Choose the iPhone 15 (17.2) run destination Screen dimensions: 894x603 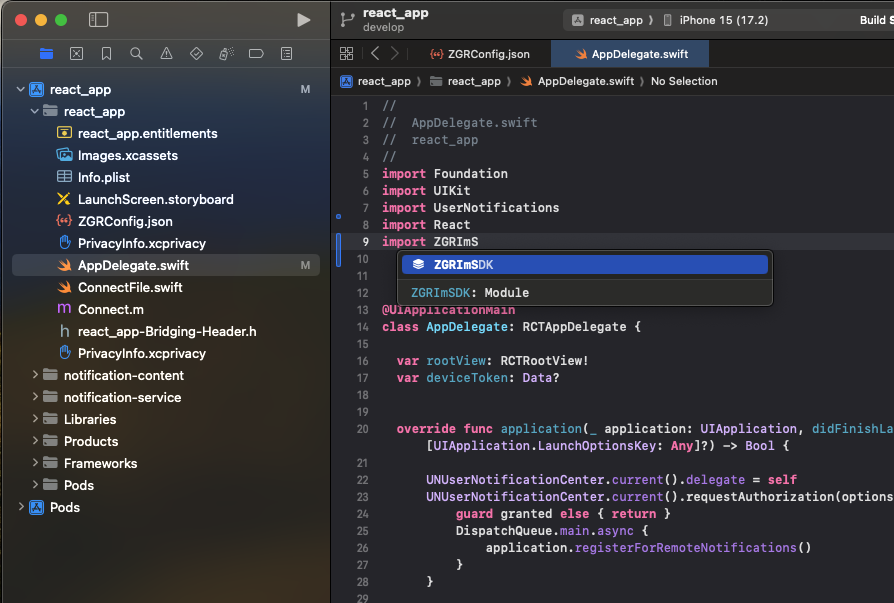[716, 20]
